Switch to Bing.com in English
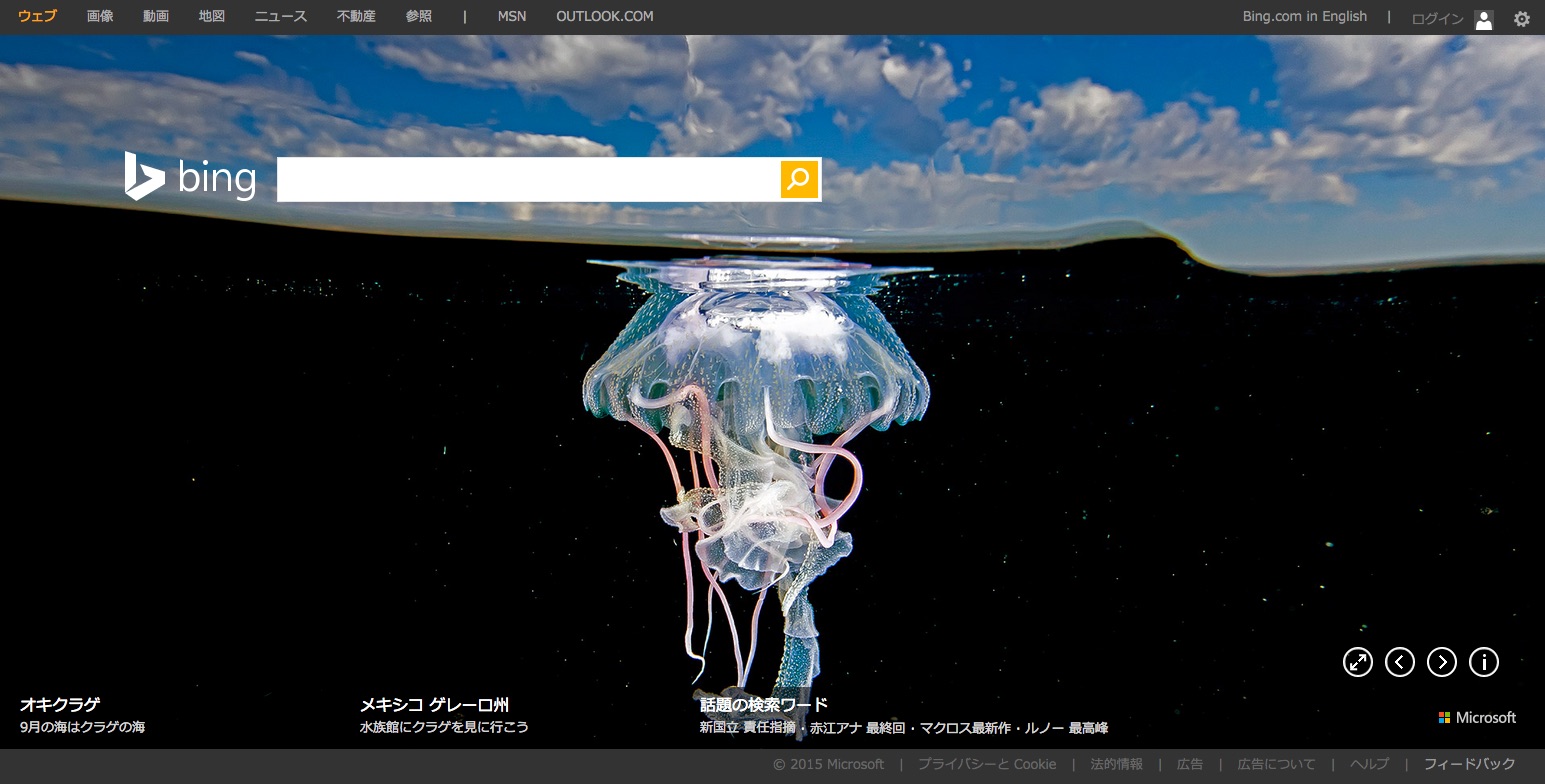This screenshot has width=1545, height=784. point(1304,16)
